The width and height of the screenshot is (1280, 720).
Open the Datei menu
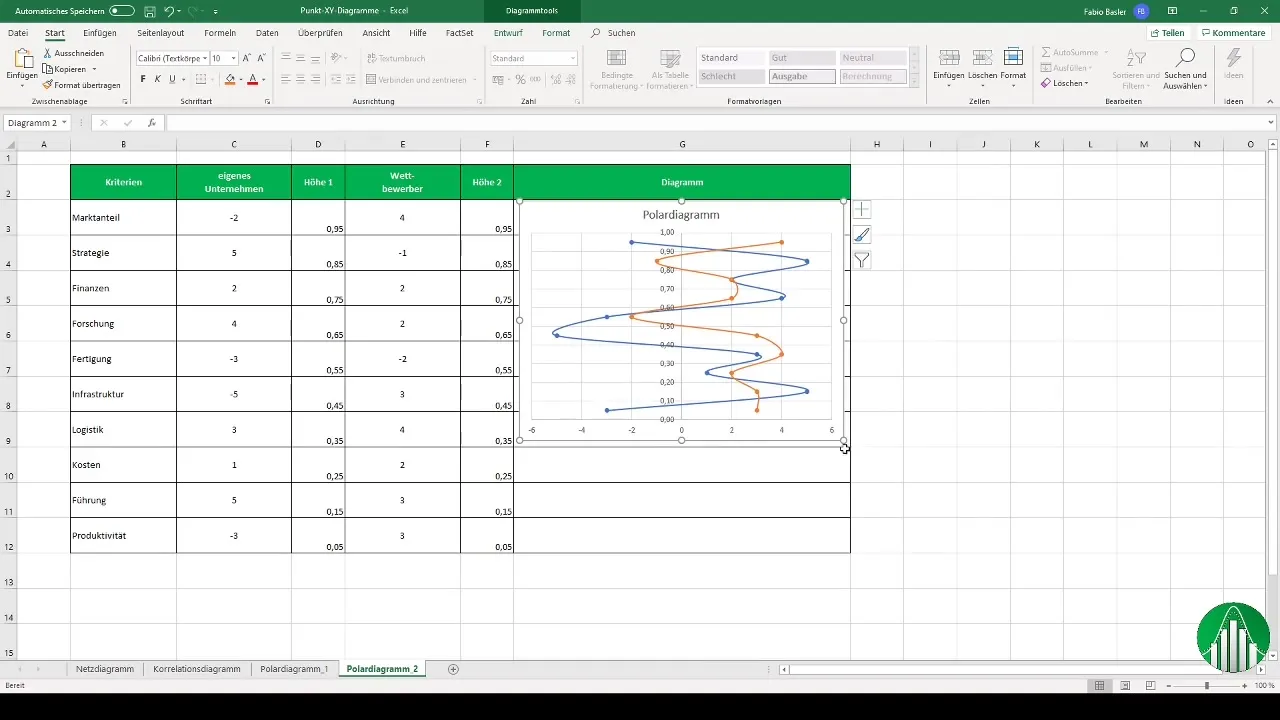(18, 33)
